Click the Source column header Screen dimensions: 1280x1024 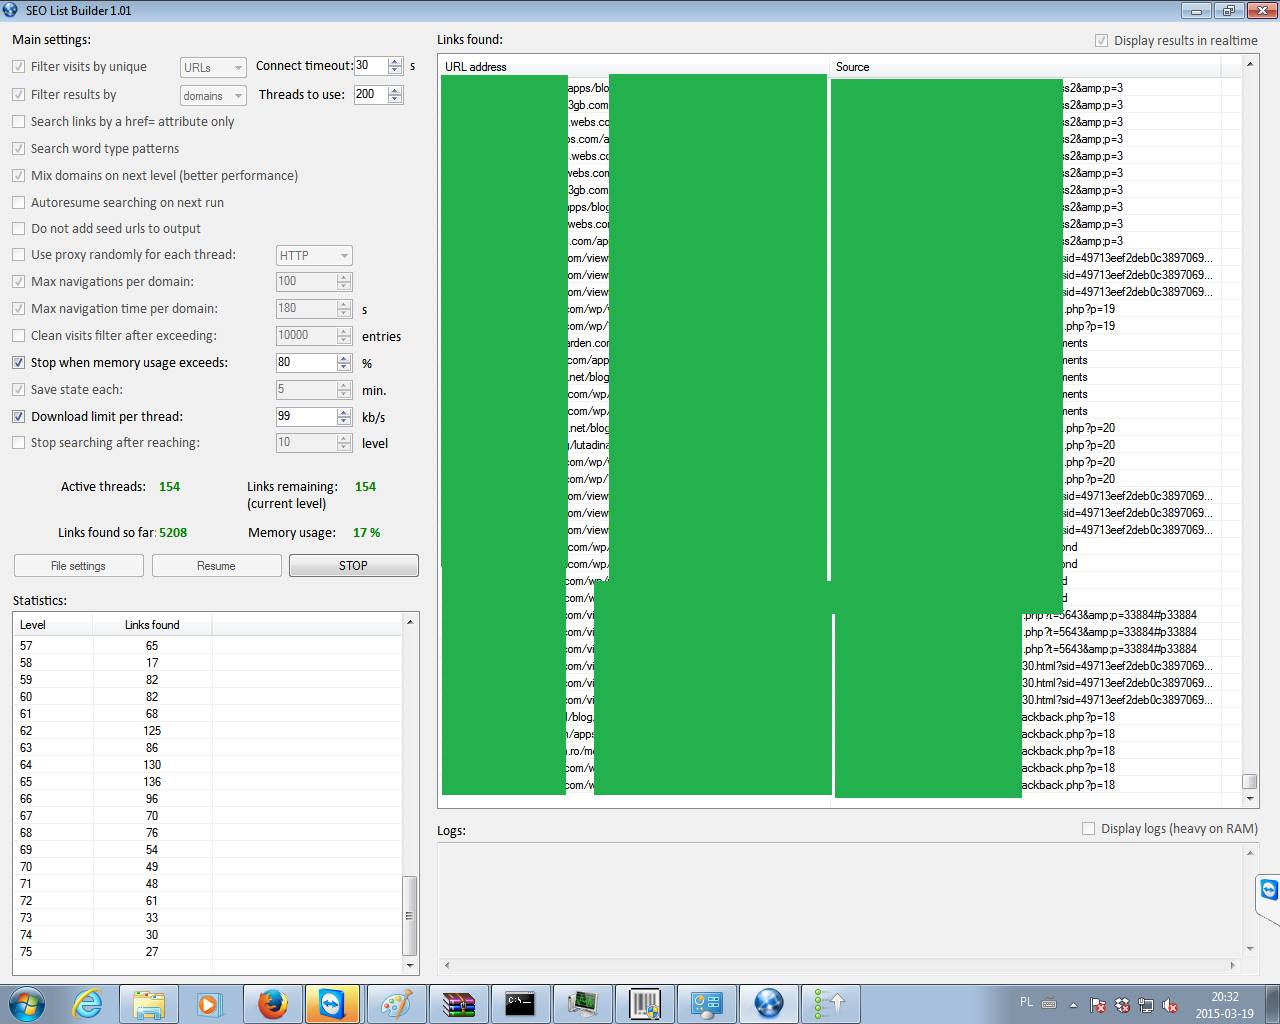1026,67
